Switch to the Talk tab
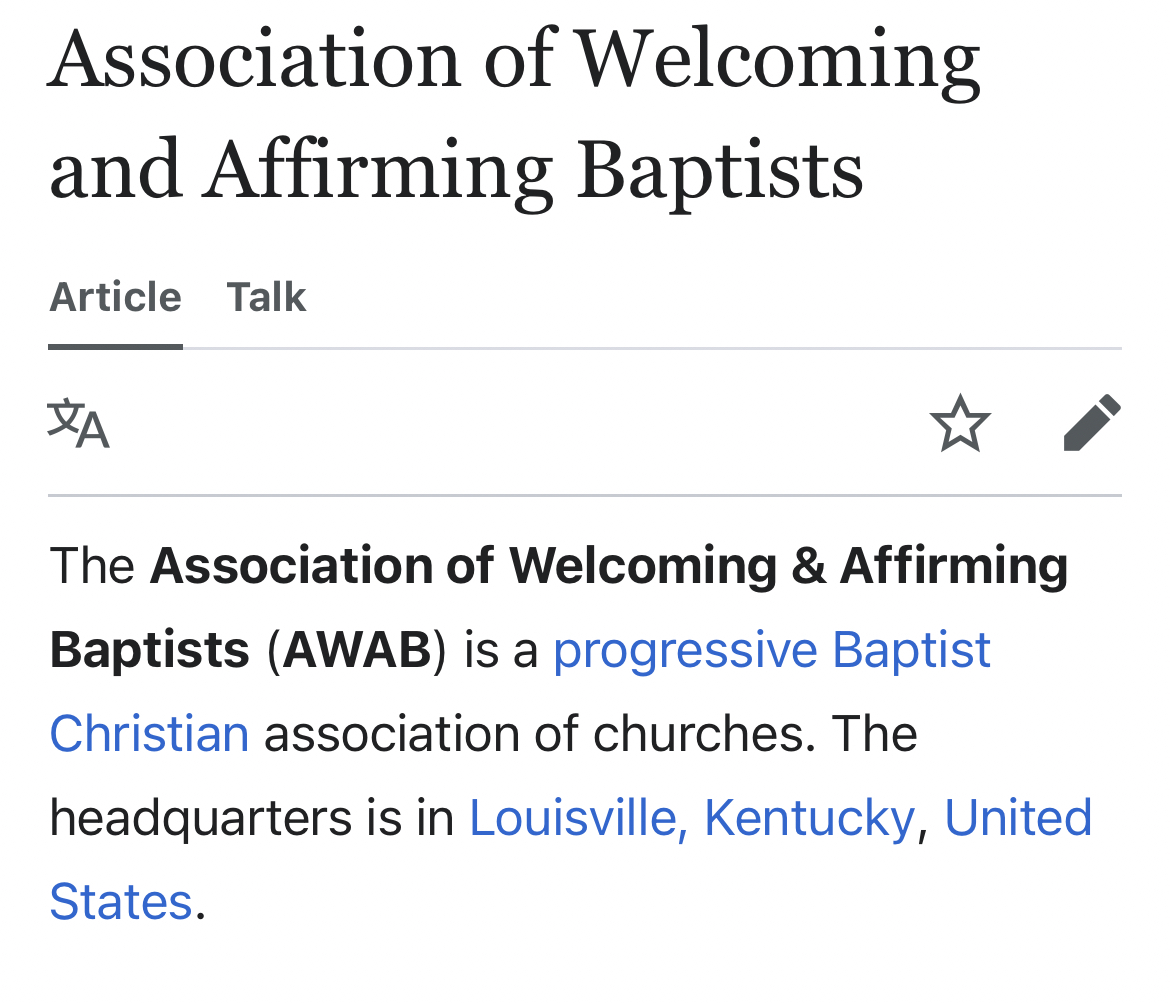1170x1003 pixels. pos(266,298)
